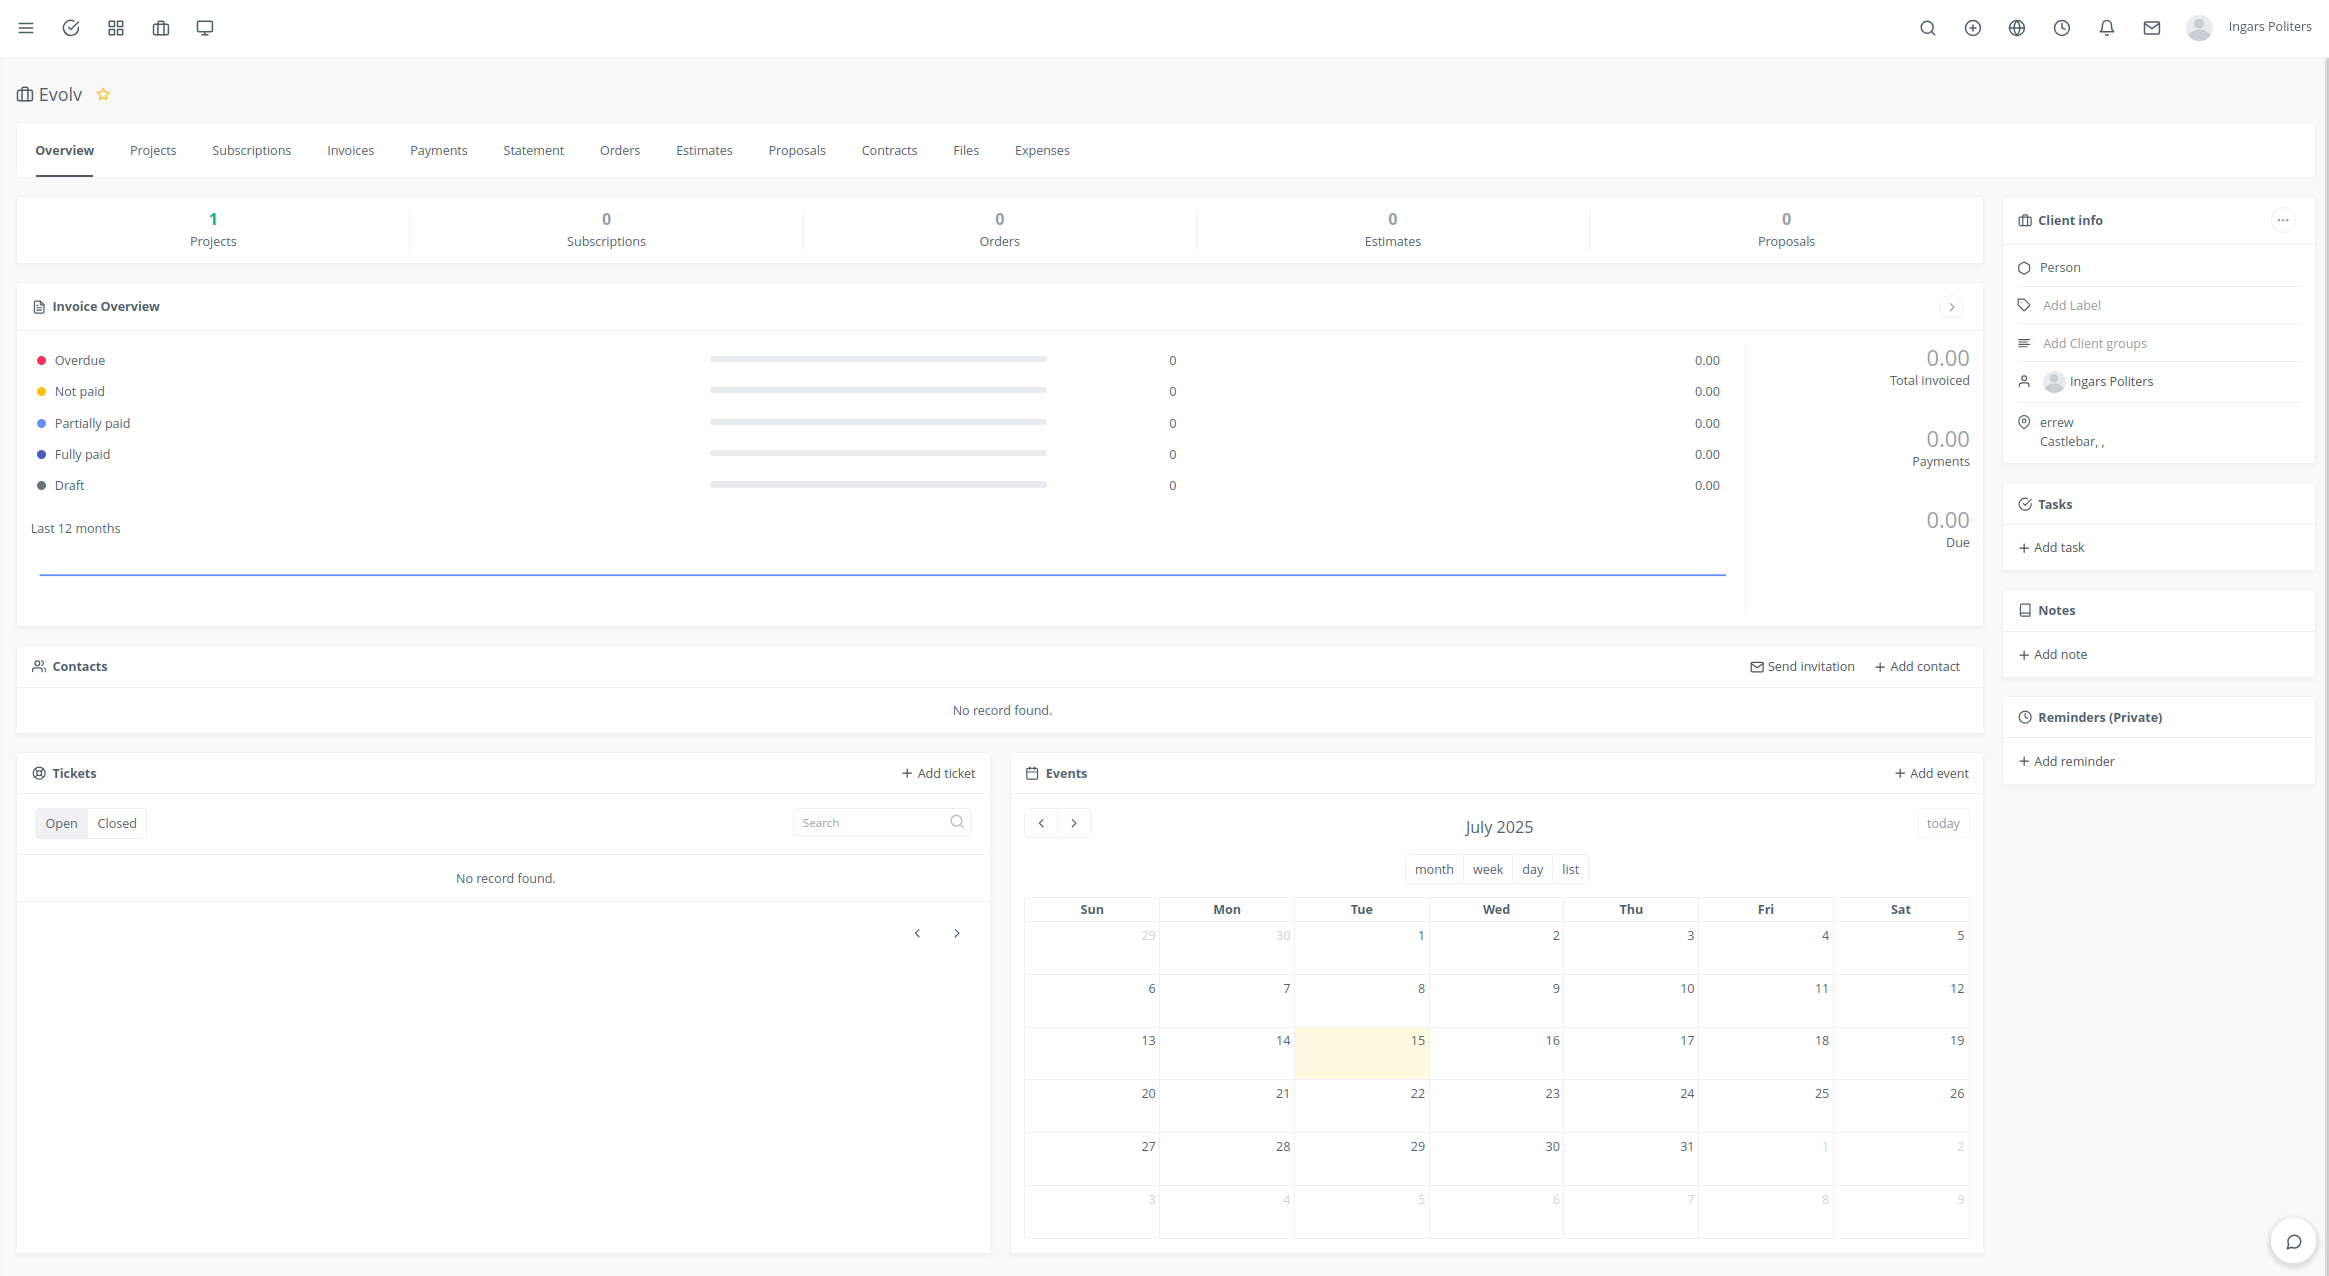Click the tasks check-circle icon
Image resolution: width=2329 pixels, height=1276 pixels.
[71, 28]
